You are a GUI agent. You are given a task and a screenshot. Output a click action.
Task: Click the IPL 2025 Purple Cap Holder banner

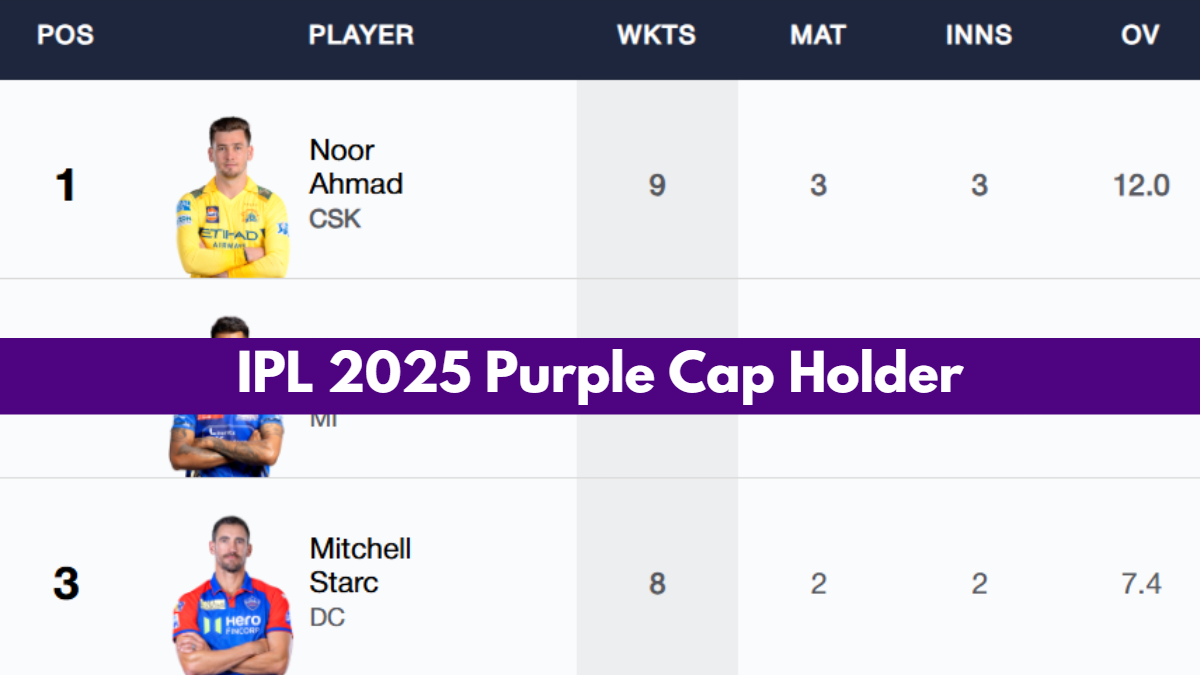click(600, 376)
